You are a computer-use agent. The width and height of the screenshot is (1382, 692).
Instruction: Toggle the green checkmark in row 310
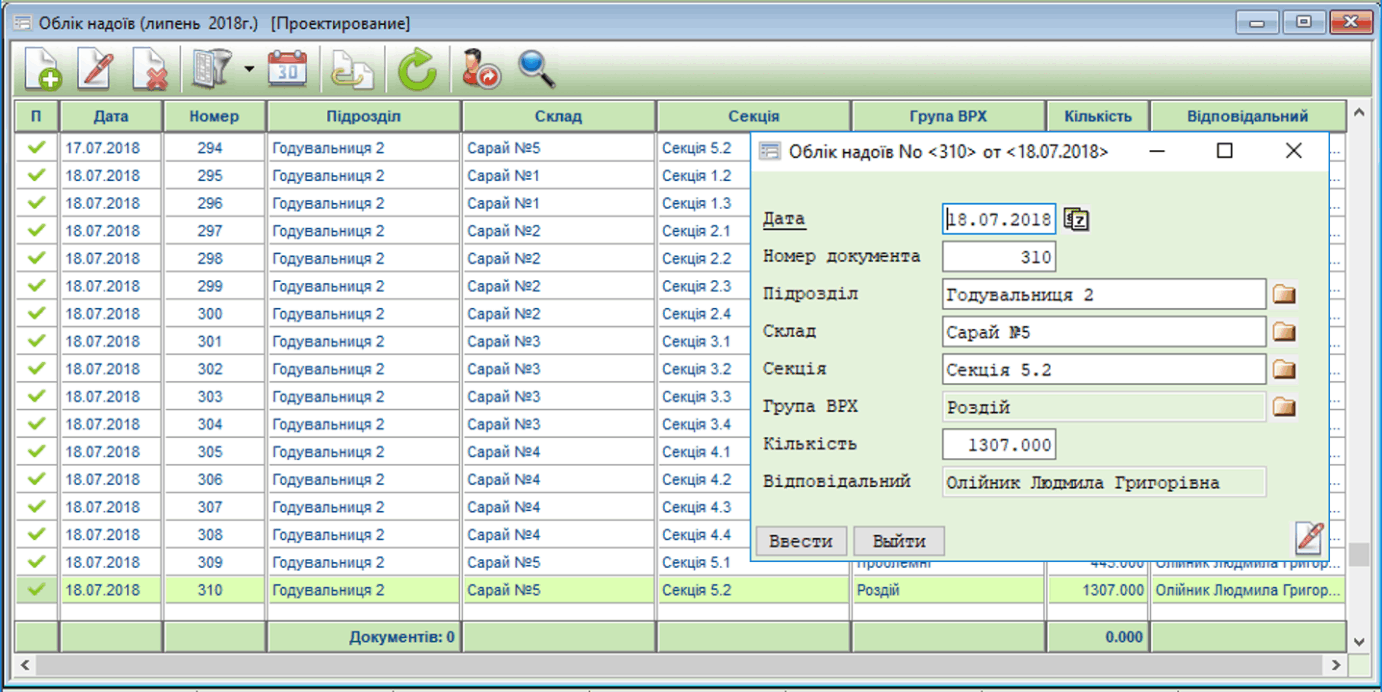37,590
